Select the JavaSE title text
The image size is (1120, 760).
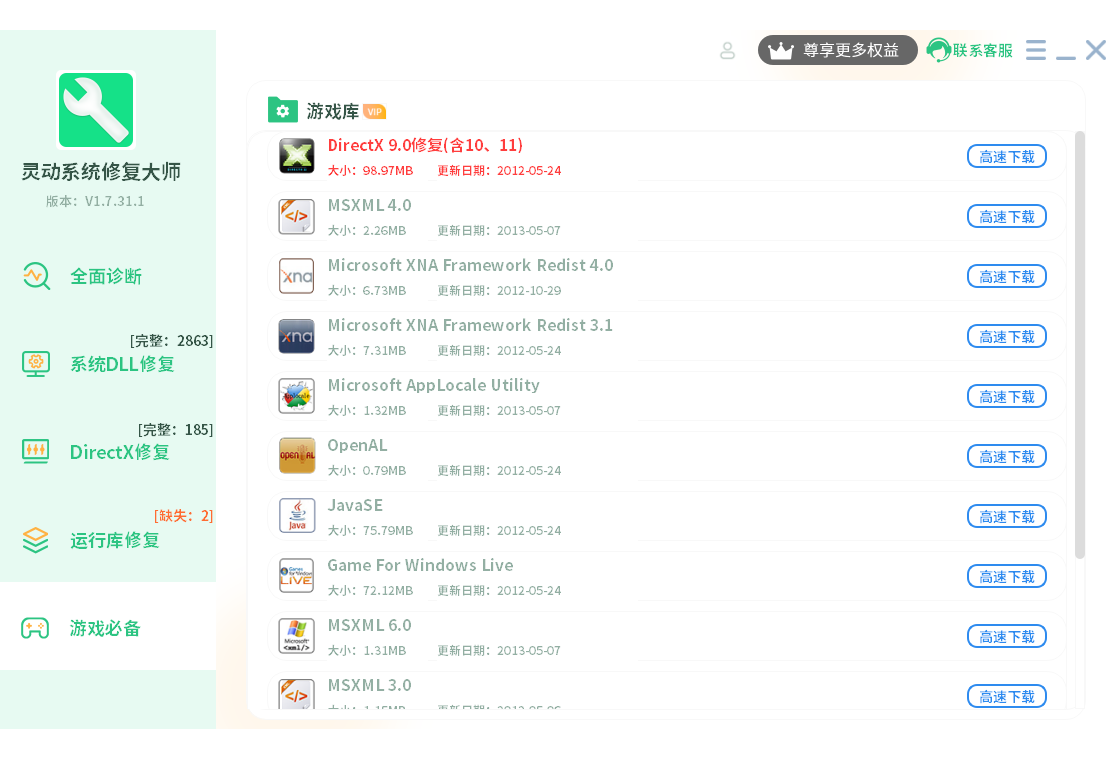click(355, 505)
